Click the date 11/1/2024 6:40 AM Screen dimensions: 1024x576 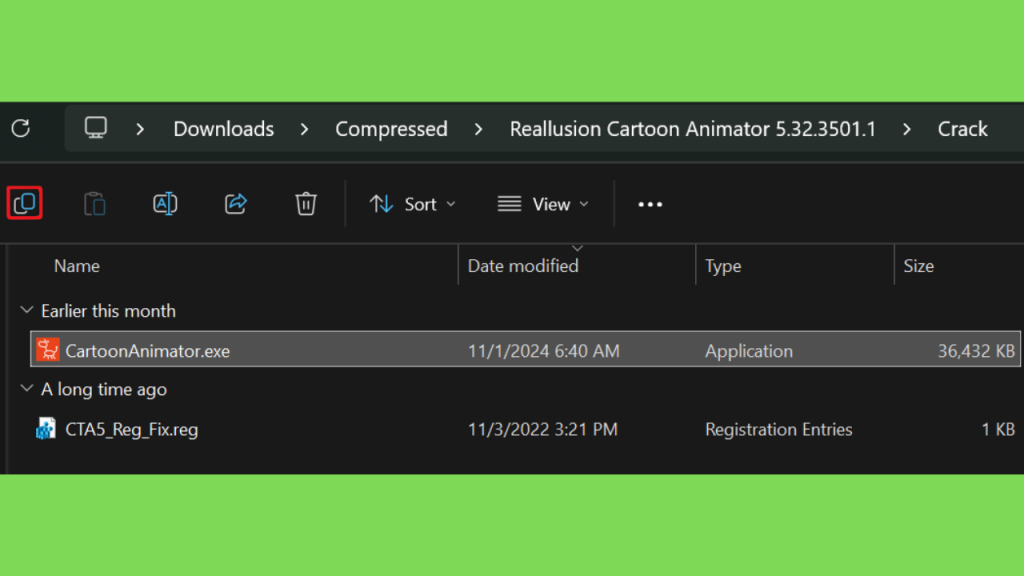click(543, 351)
